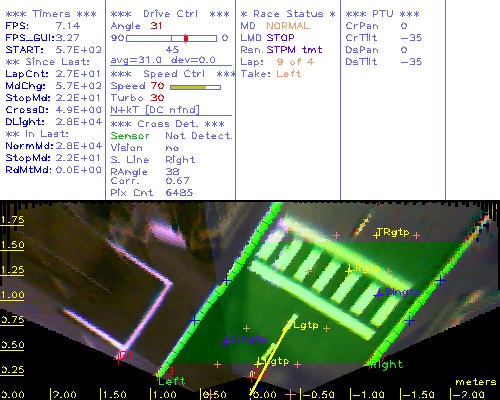Screen dimensions: 500x400
Task: Click the -0.50 tick on horizontal axis
Action: coord(319,395)
